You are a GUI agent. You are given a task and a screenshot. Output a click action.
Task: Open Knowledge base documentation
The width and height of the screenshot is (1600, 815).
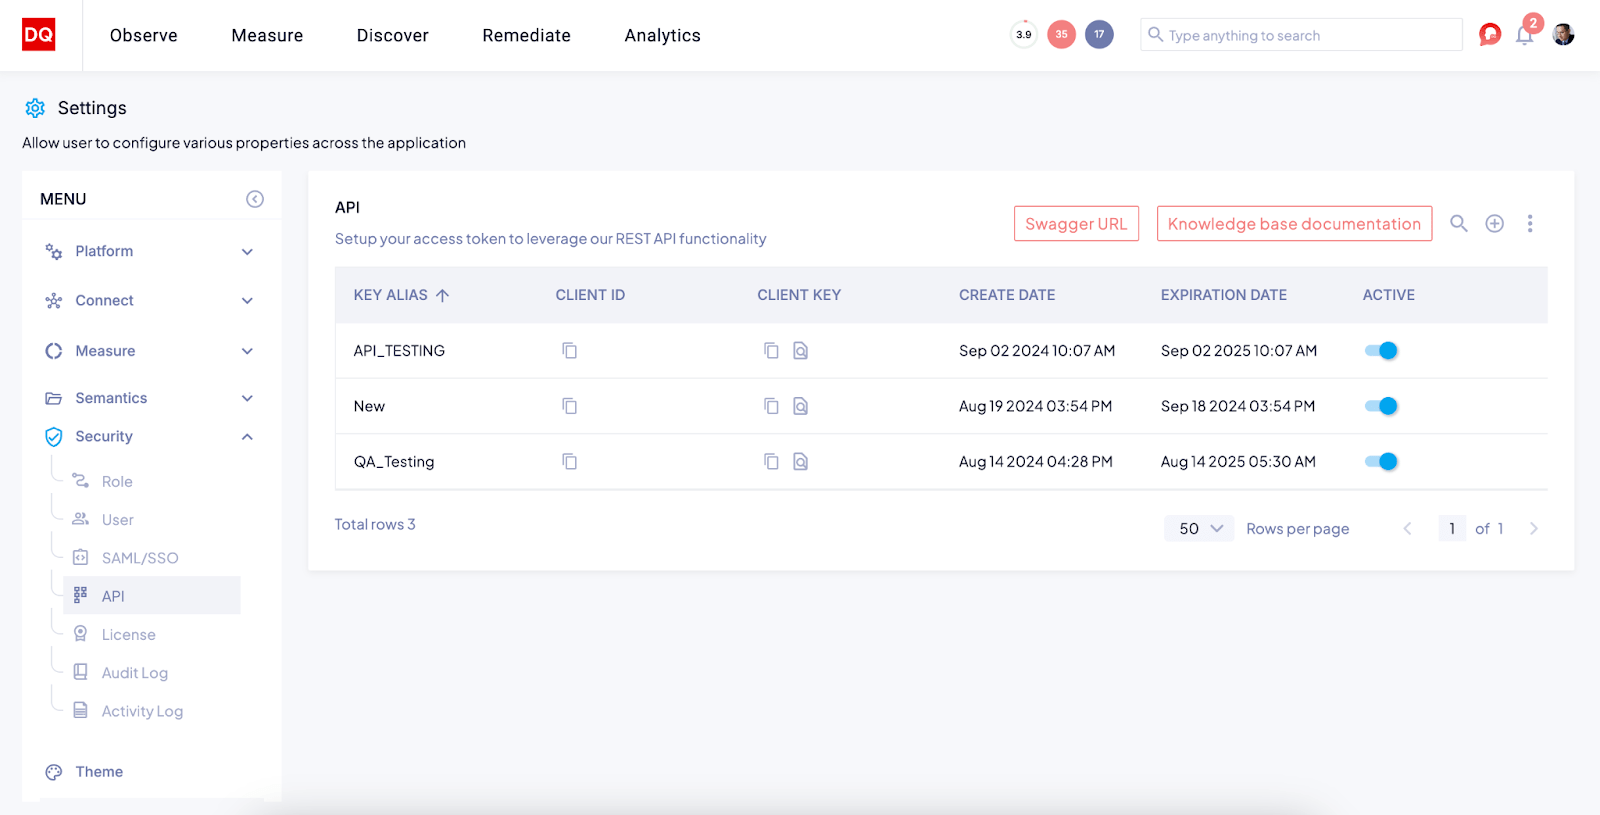click(x=1294, y=224)
